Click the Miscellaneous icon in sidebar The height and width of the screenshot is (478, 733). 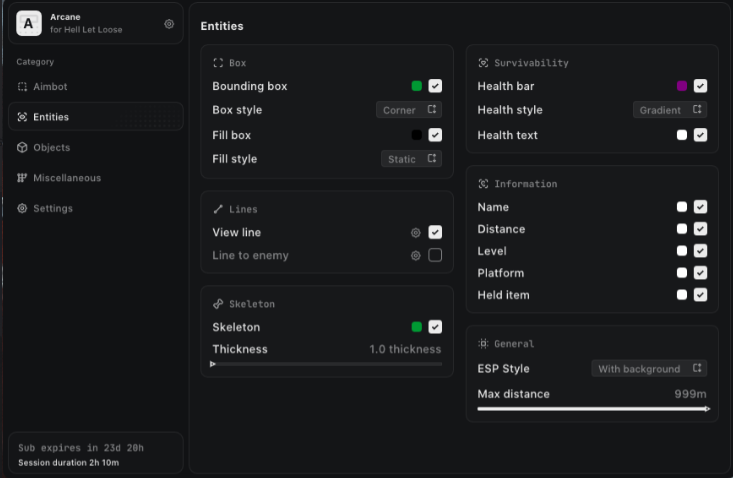click(x=23, y=178)
